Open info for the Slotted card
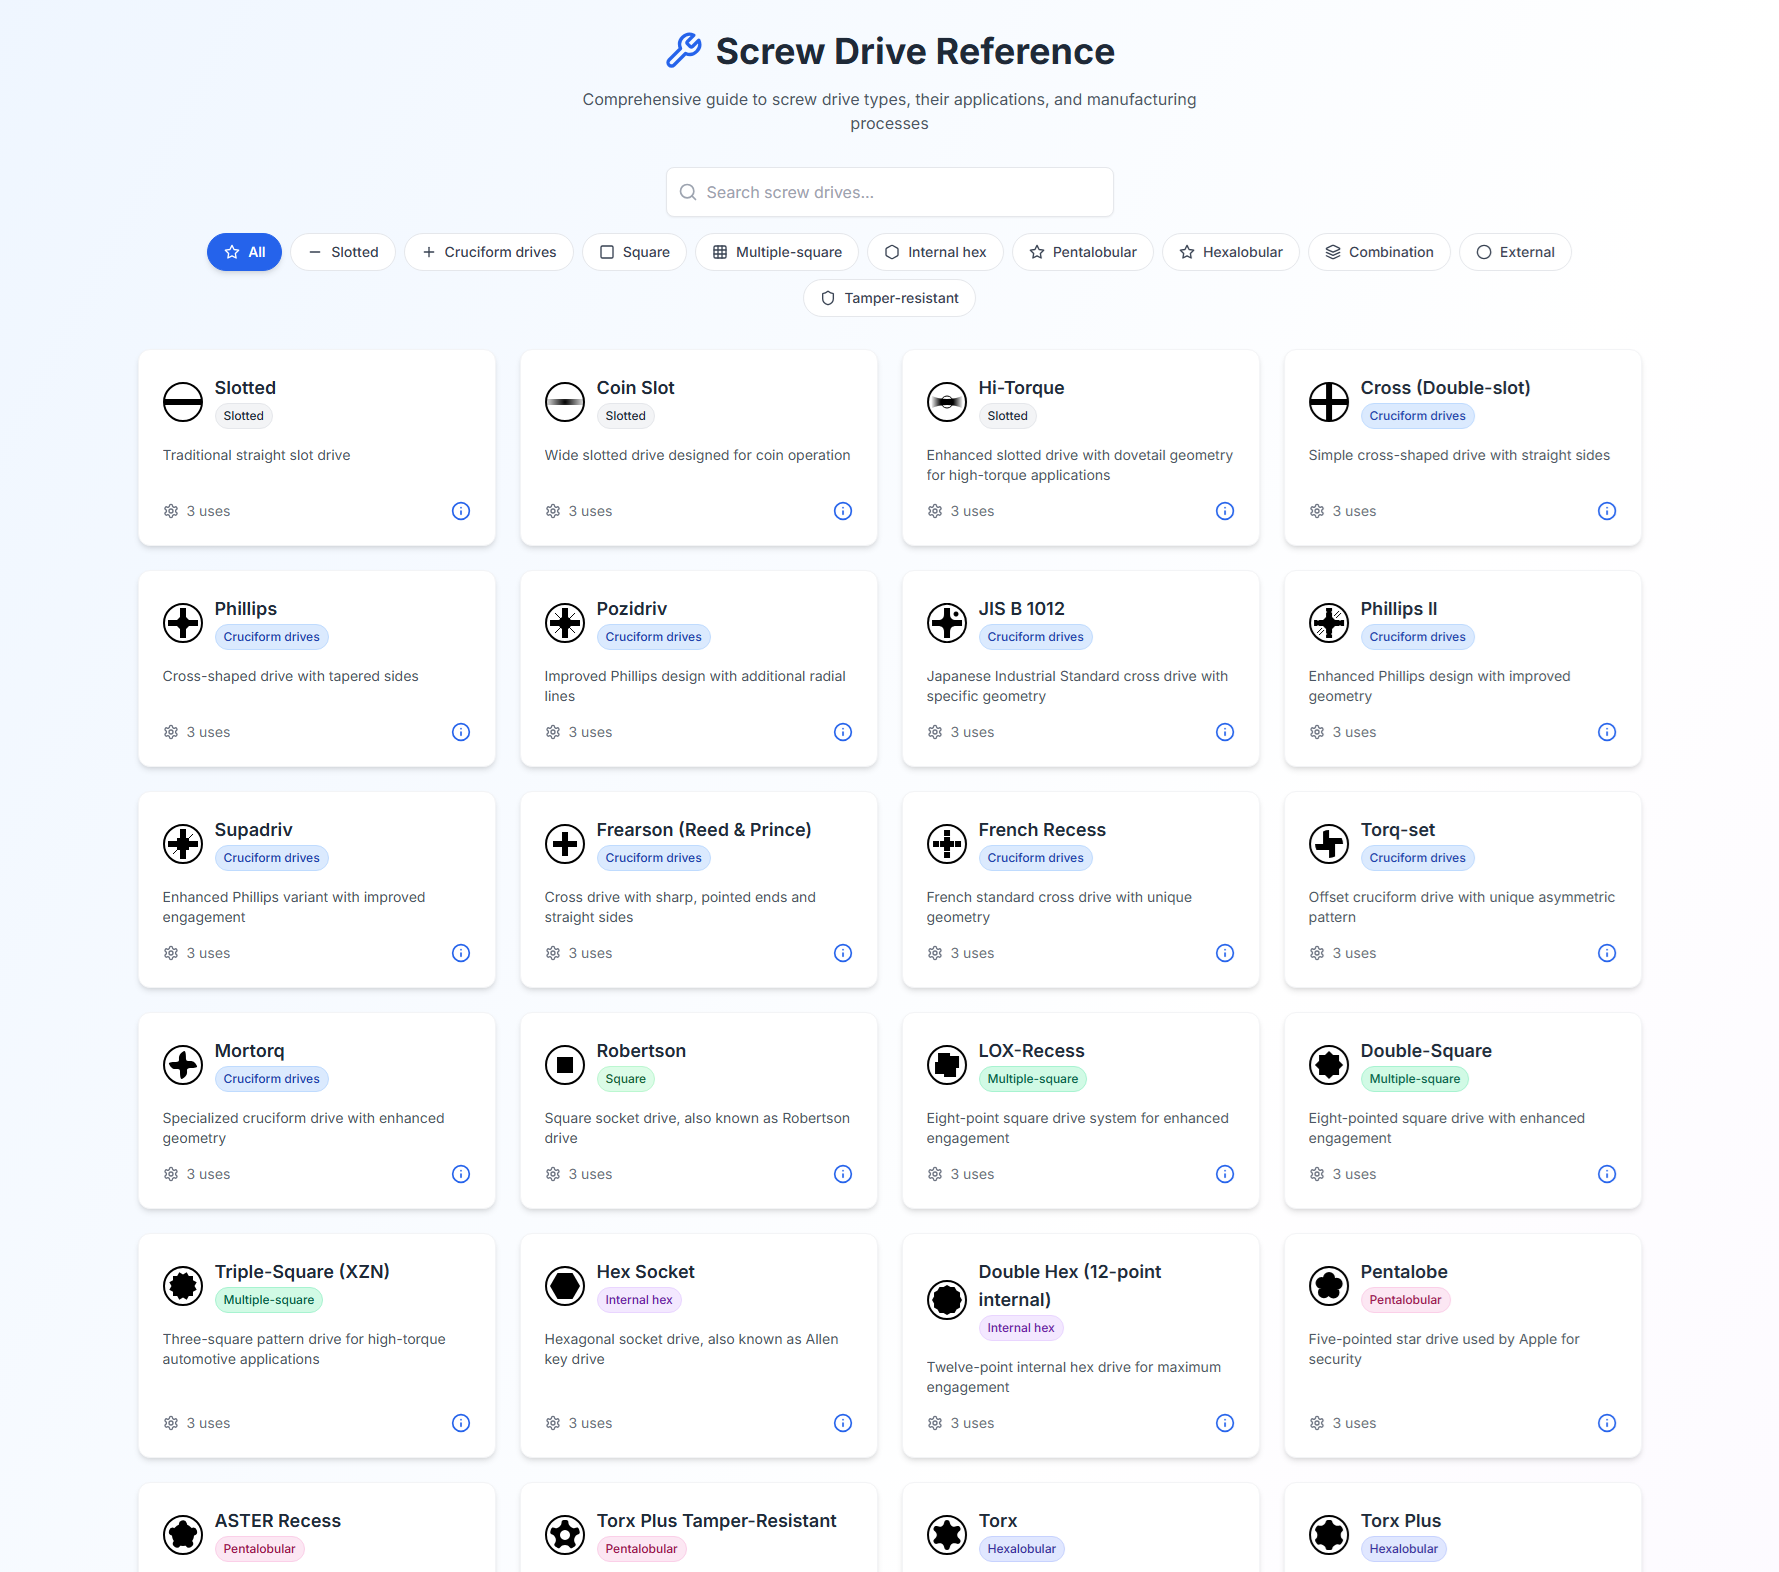 click(x=461, y=511)
